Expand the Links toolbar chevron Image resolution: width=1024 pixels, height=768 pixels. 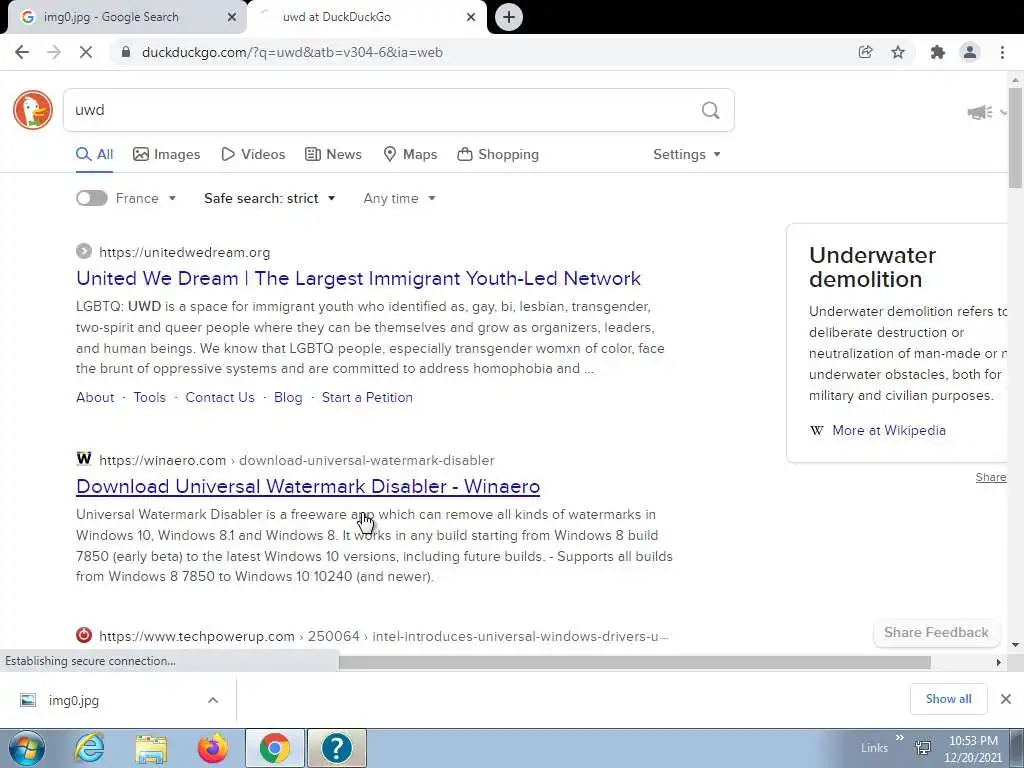tap(899, 738)
